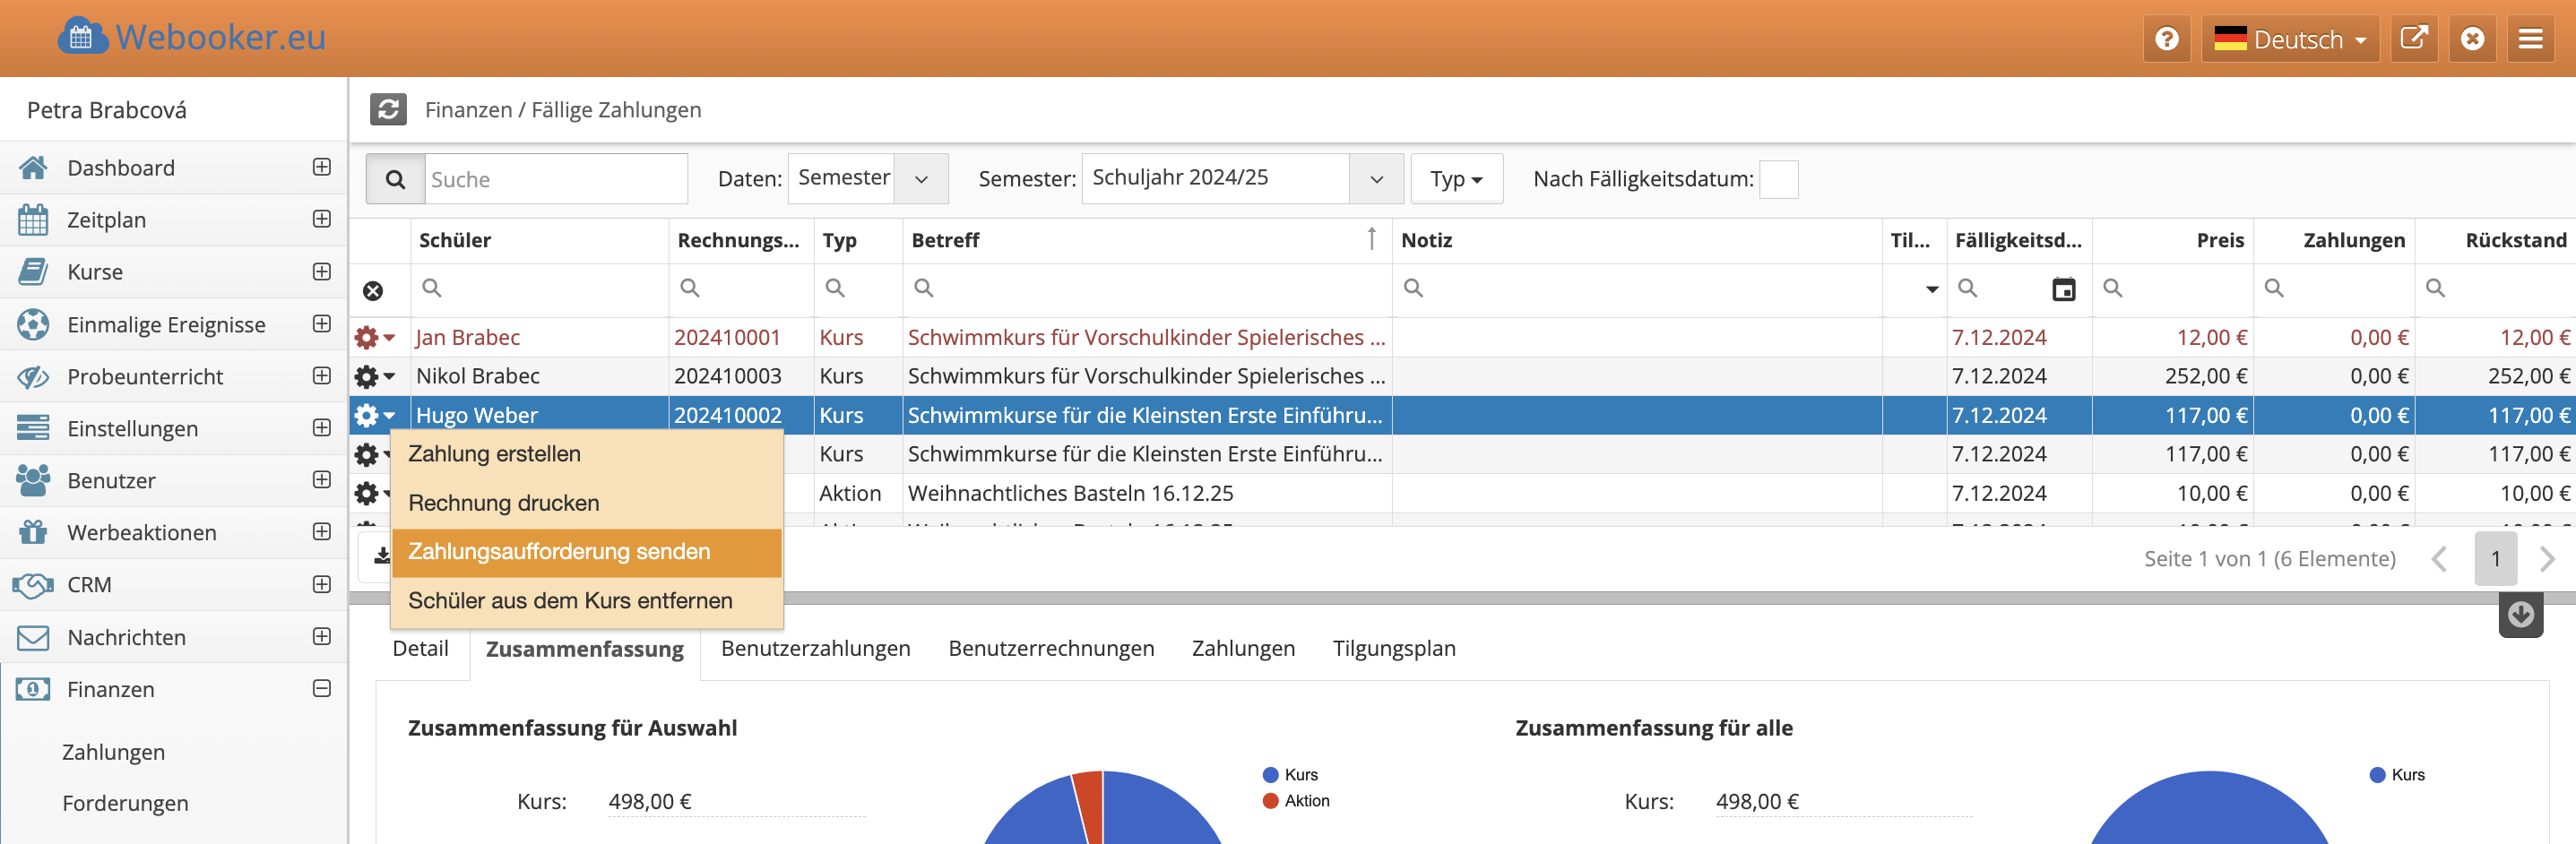The height and width of the screenshot is (844, 2576).
Task: Click the Einstellungen settings icon
Action: pos(33,429)
